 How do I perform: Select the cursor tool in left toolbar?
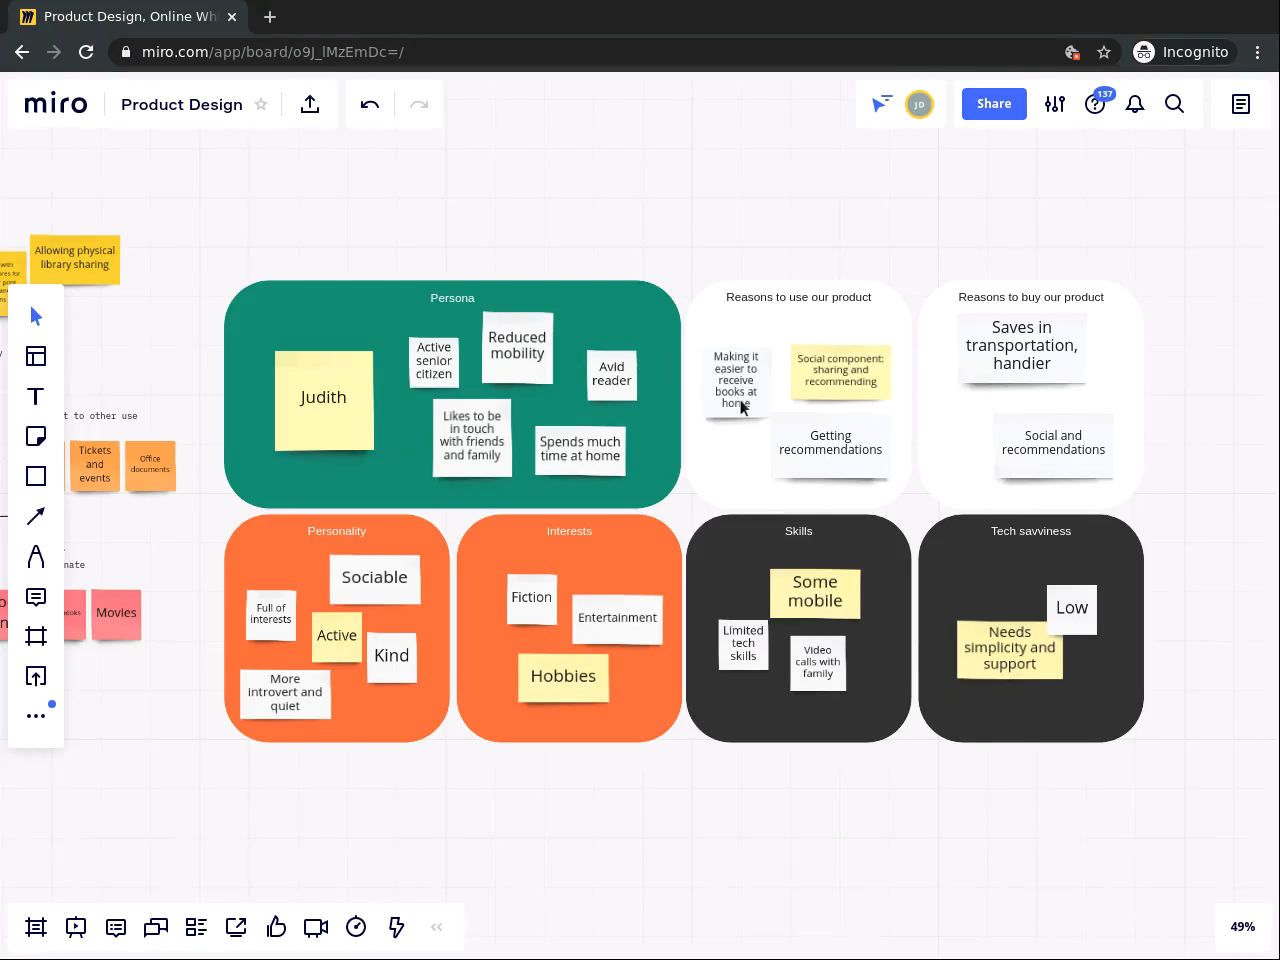tap(36, 316)
